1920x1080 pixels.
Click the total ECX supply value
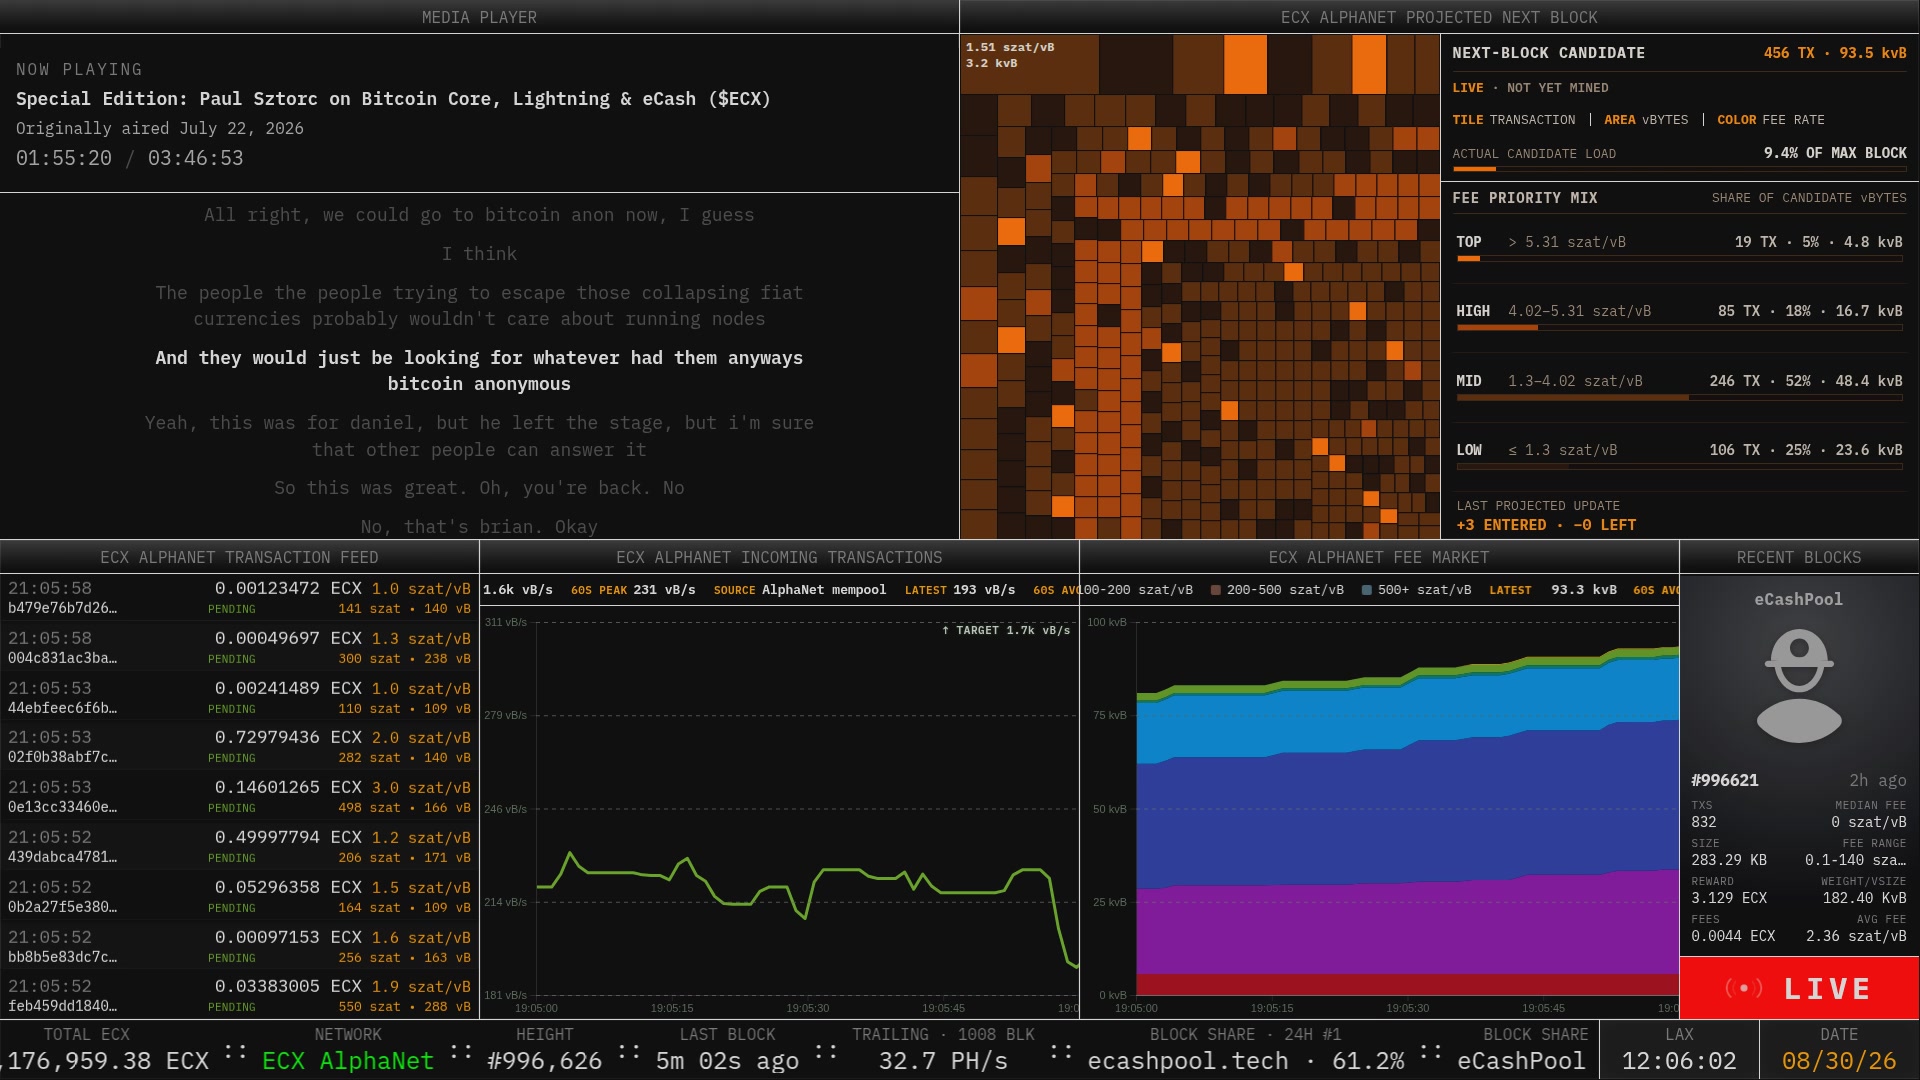[105, 1061]
